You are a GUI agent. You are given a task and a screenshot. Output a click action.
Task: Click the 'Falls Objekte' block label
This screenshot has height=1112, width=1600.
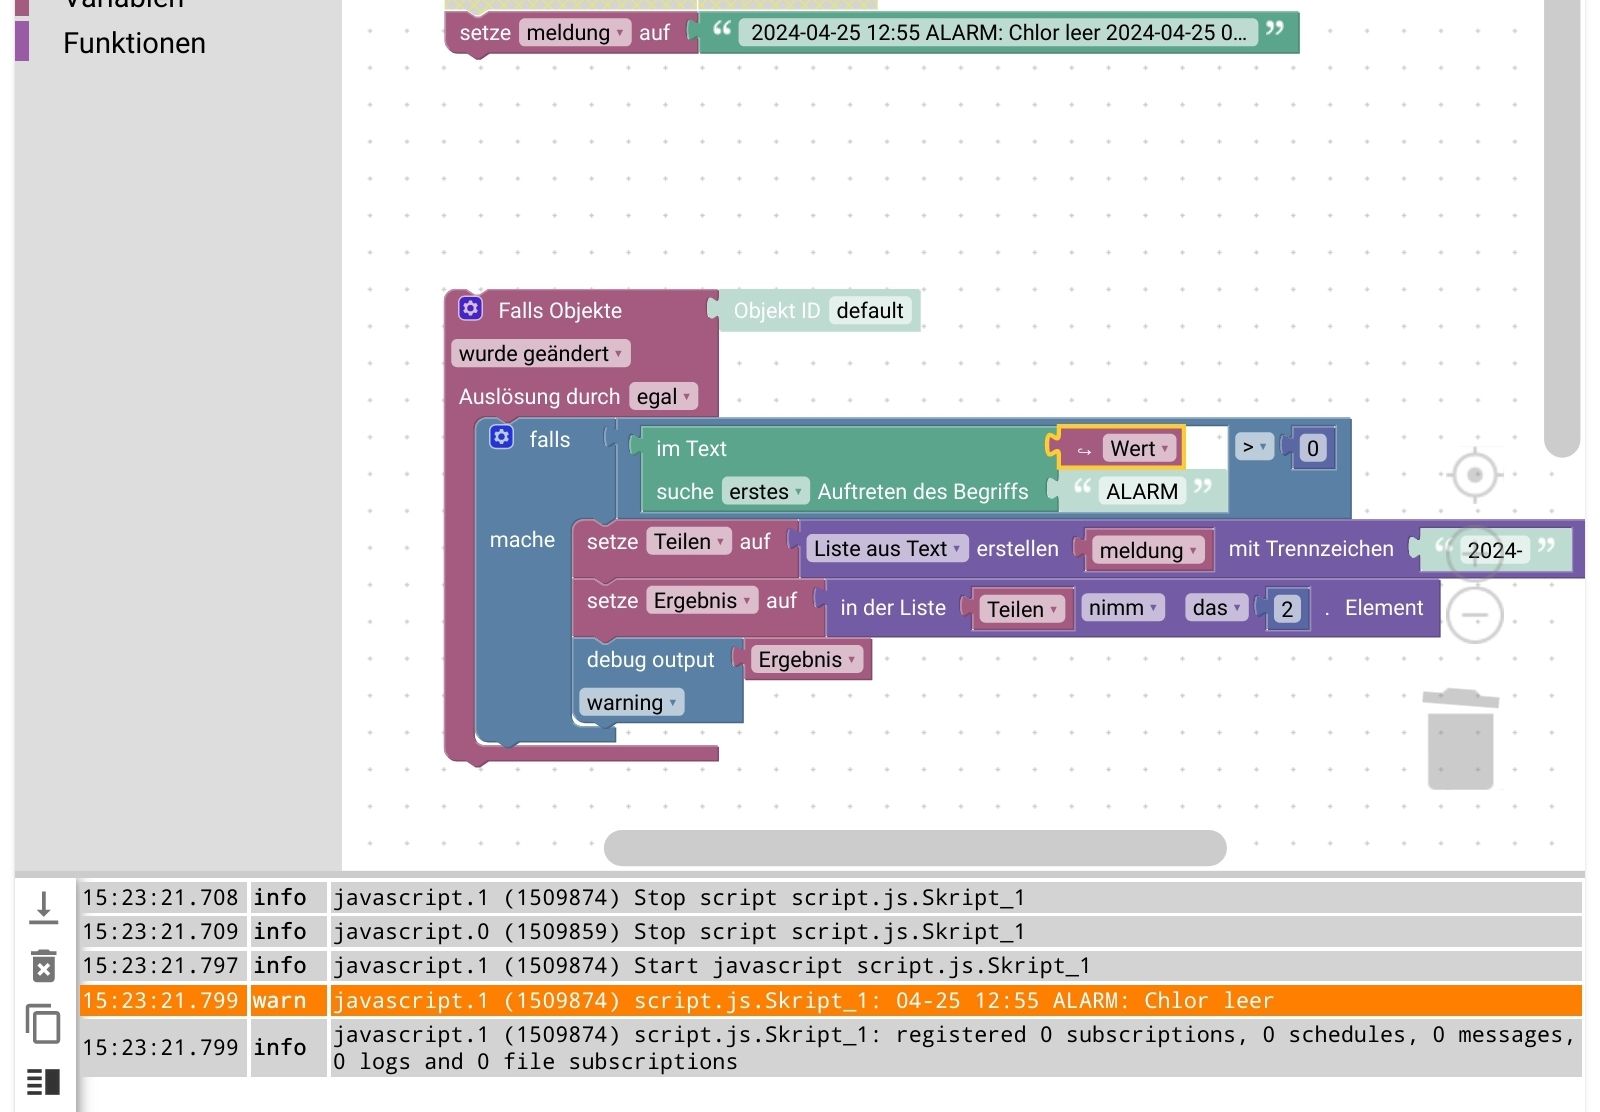(560, 310)
